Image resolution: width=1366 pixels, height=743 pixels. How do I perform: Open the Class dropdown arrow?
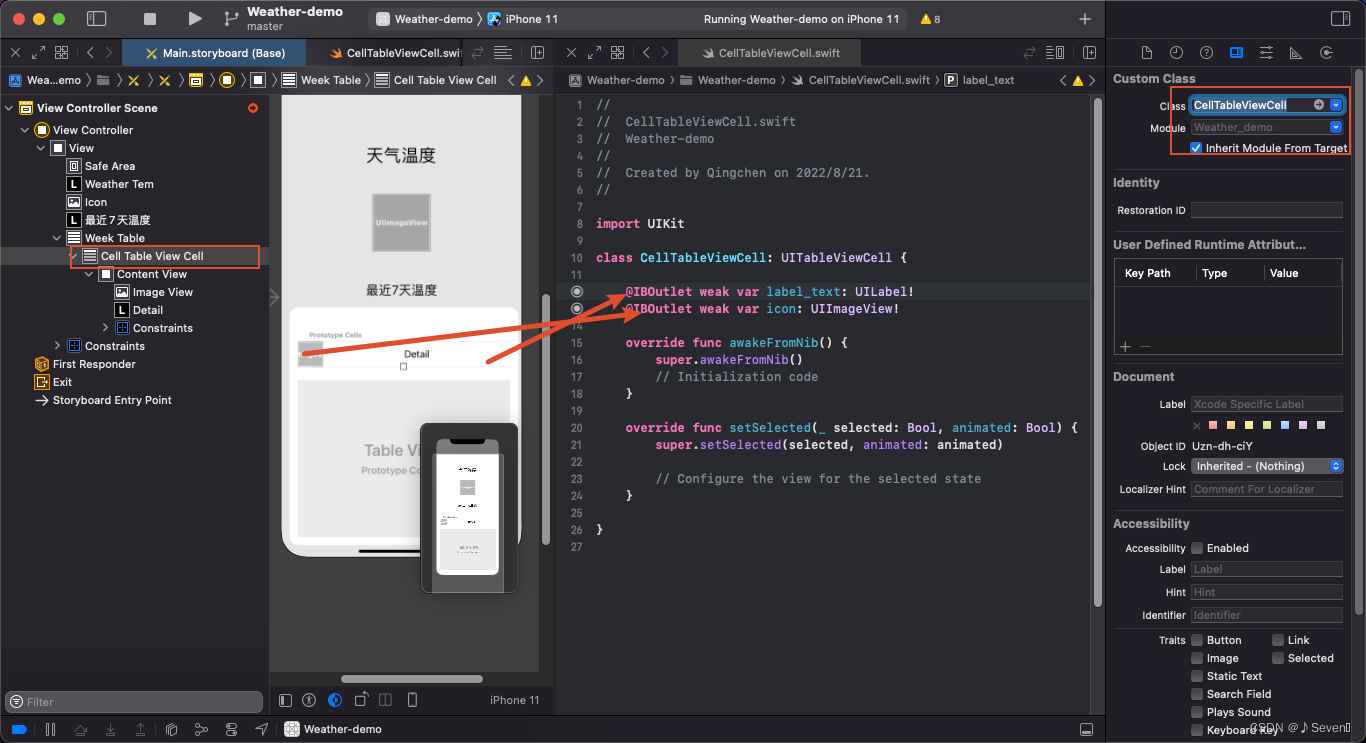point(1335,105)
